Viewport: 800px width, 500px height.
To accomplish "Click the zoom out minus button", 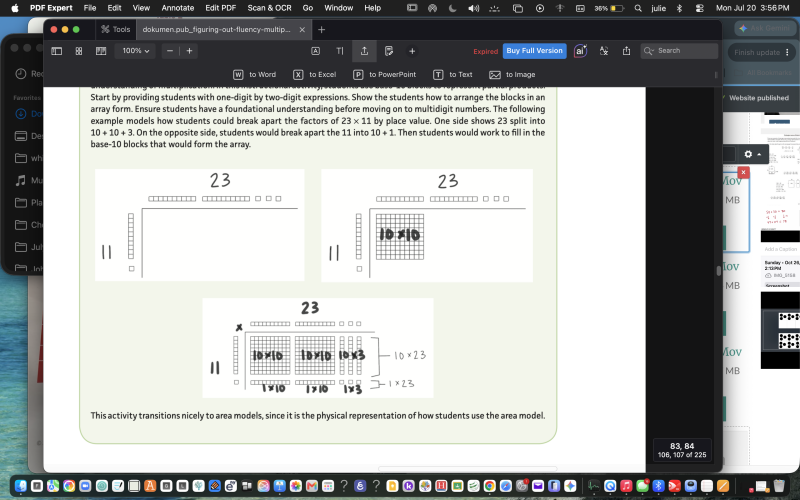I will (170, 51).
